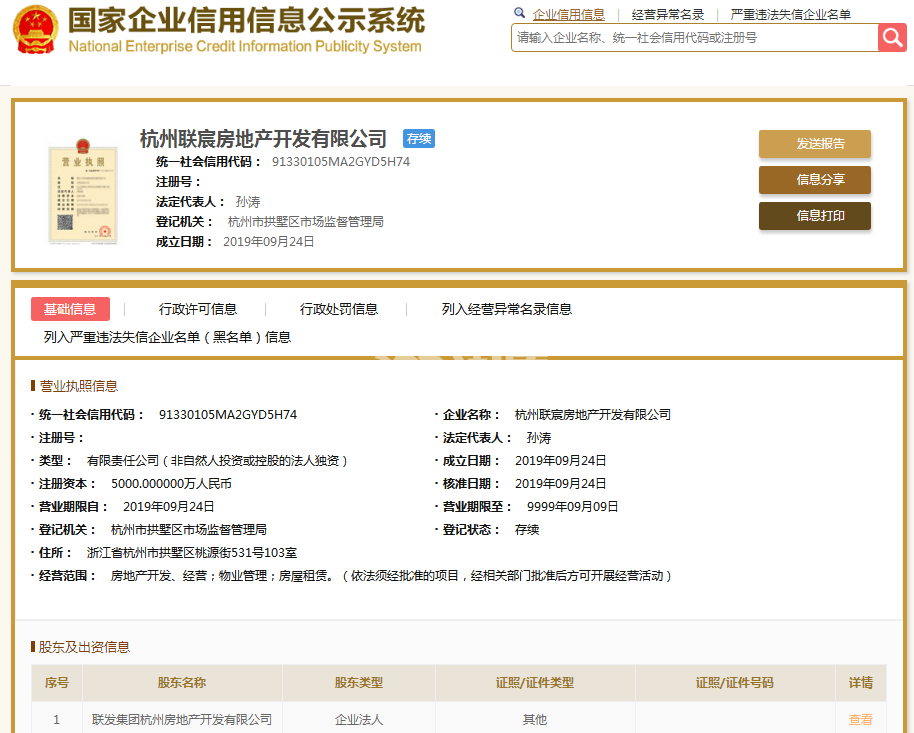Viewport: 914px width, 733px height.
Task: Click the 股东名称 column header
Action: pyautogui.click(x=182, y=682)
